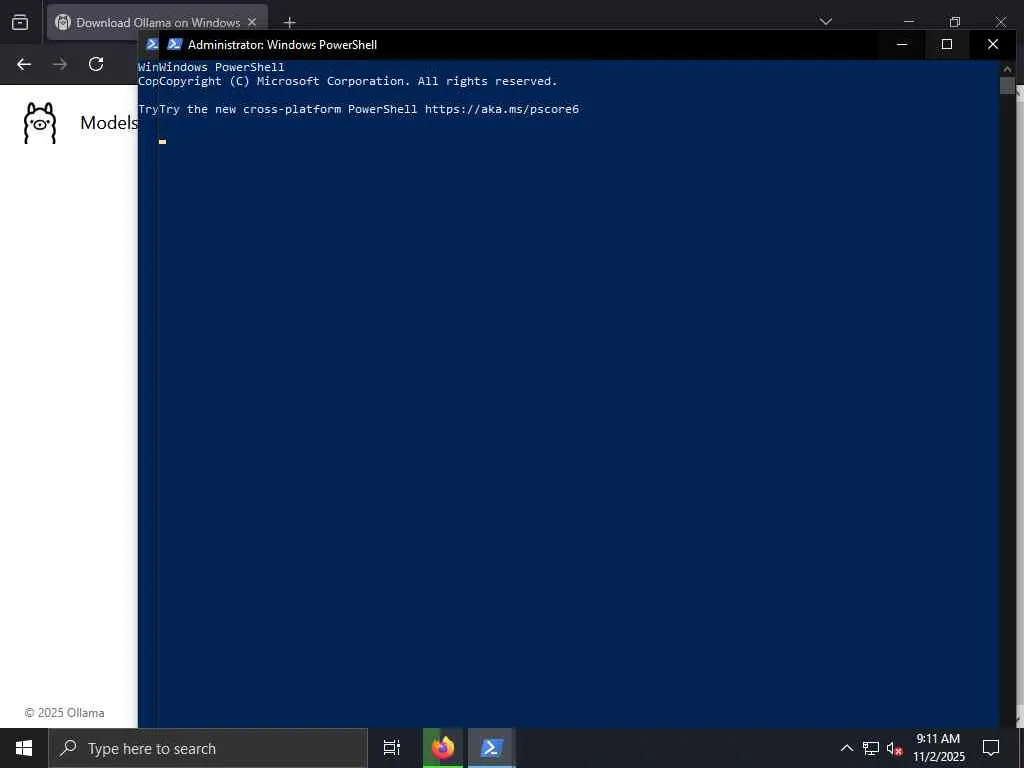Open the notification center icon
The width and height of the screenshot is (1024, 768).
coord(991,748)
